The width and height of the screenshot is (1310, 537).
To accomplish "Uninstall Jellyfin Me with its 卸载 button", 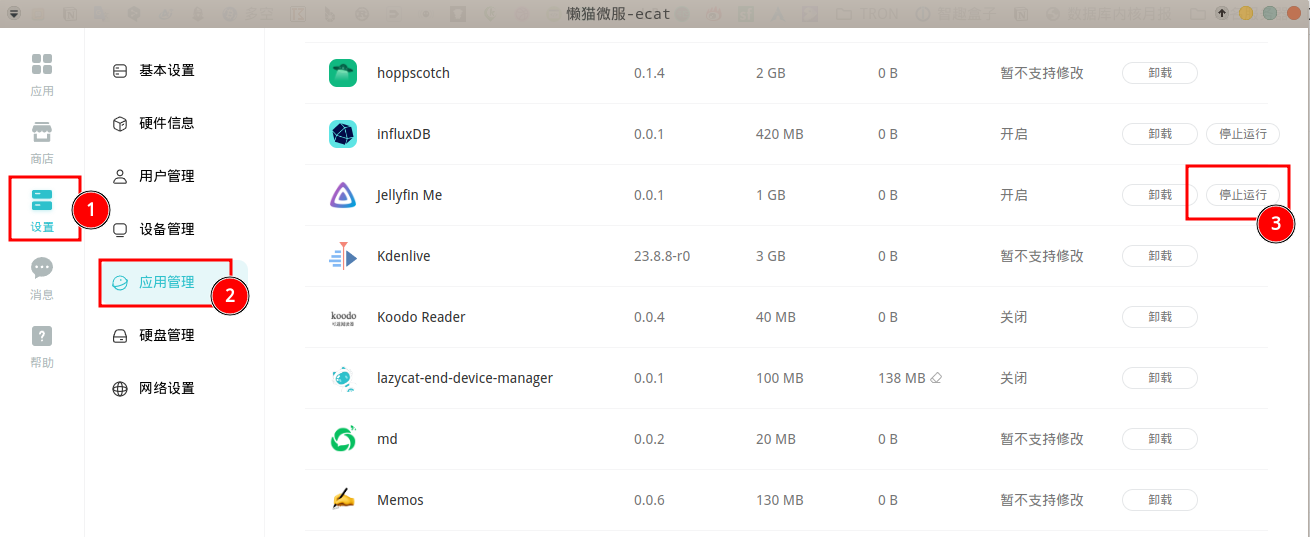I will (x=1160, y=195).
